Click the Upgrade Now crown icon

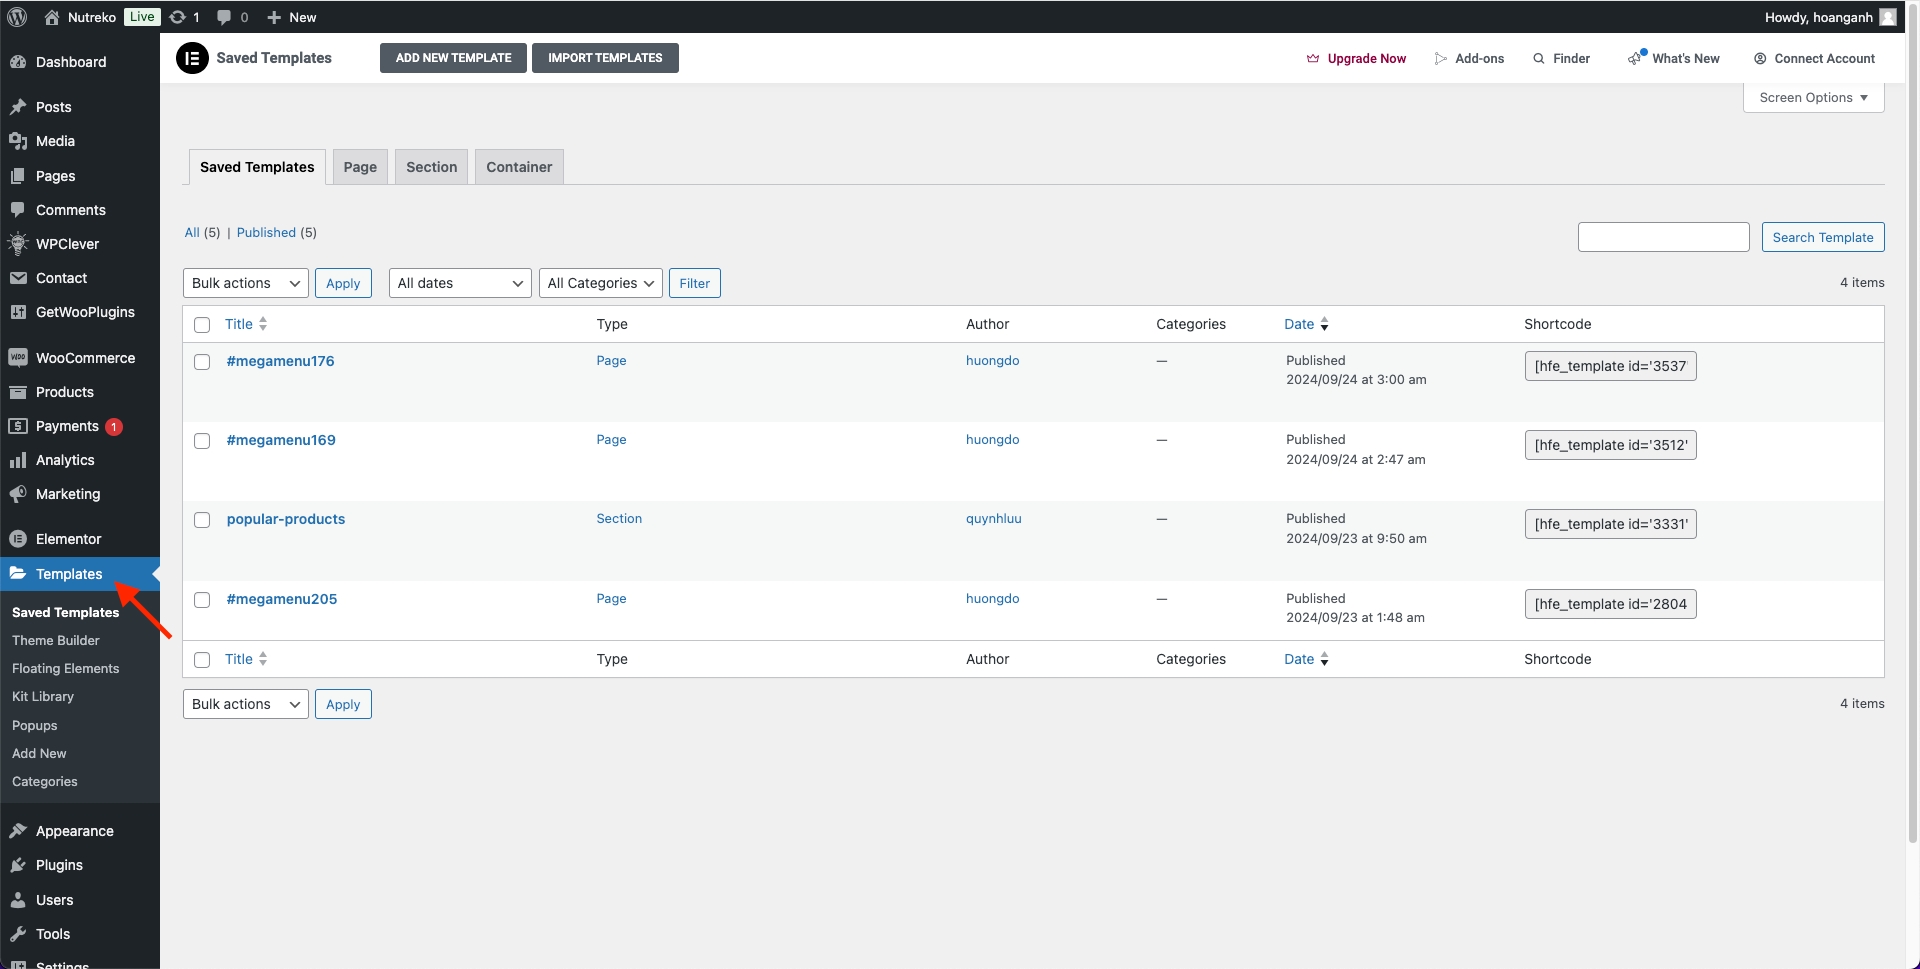1313,59
